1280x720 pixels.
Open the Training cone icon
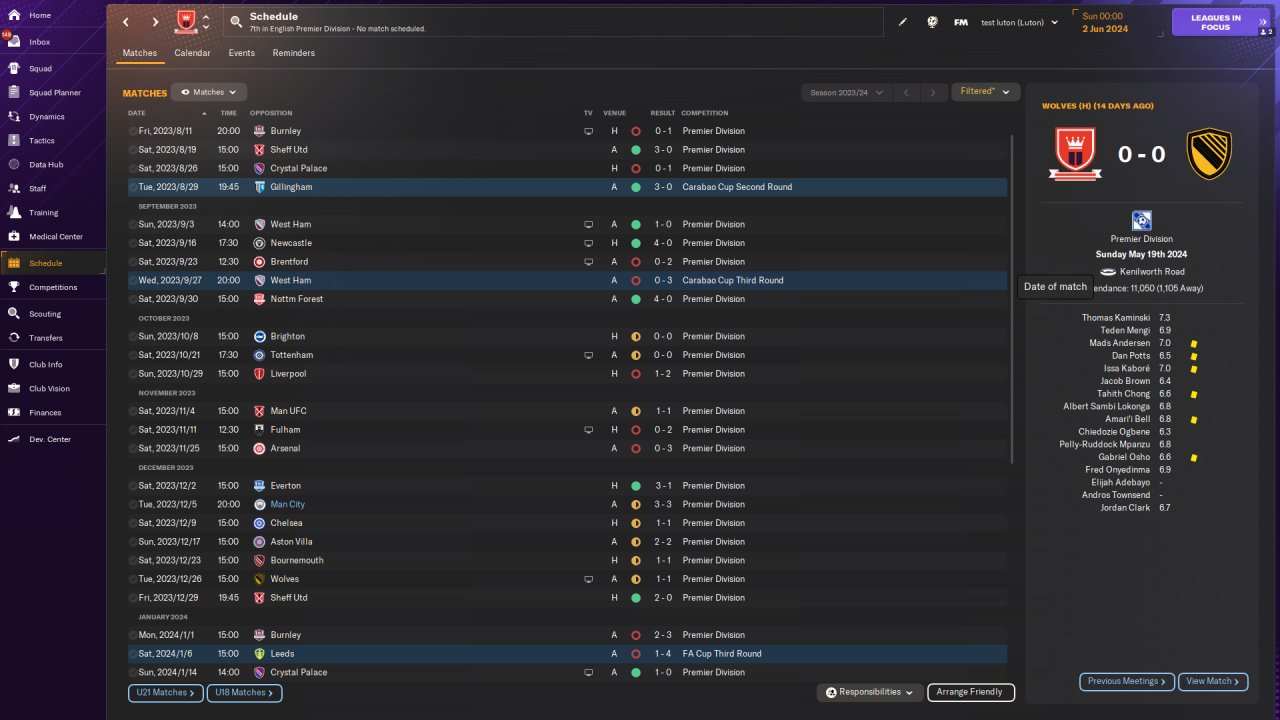[14, 213]
